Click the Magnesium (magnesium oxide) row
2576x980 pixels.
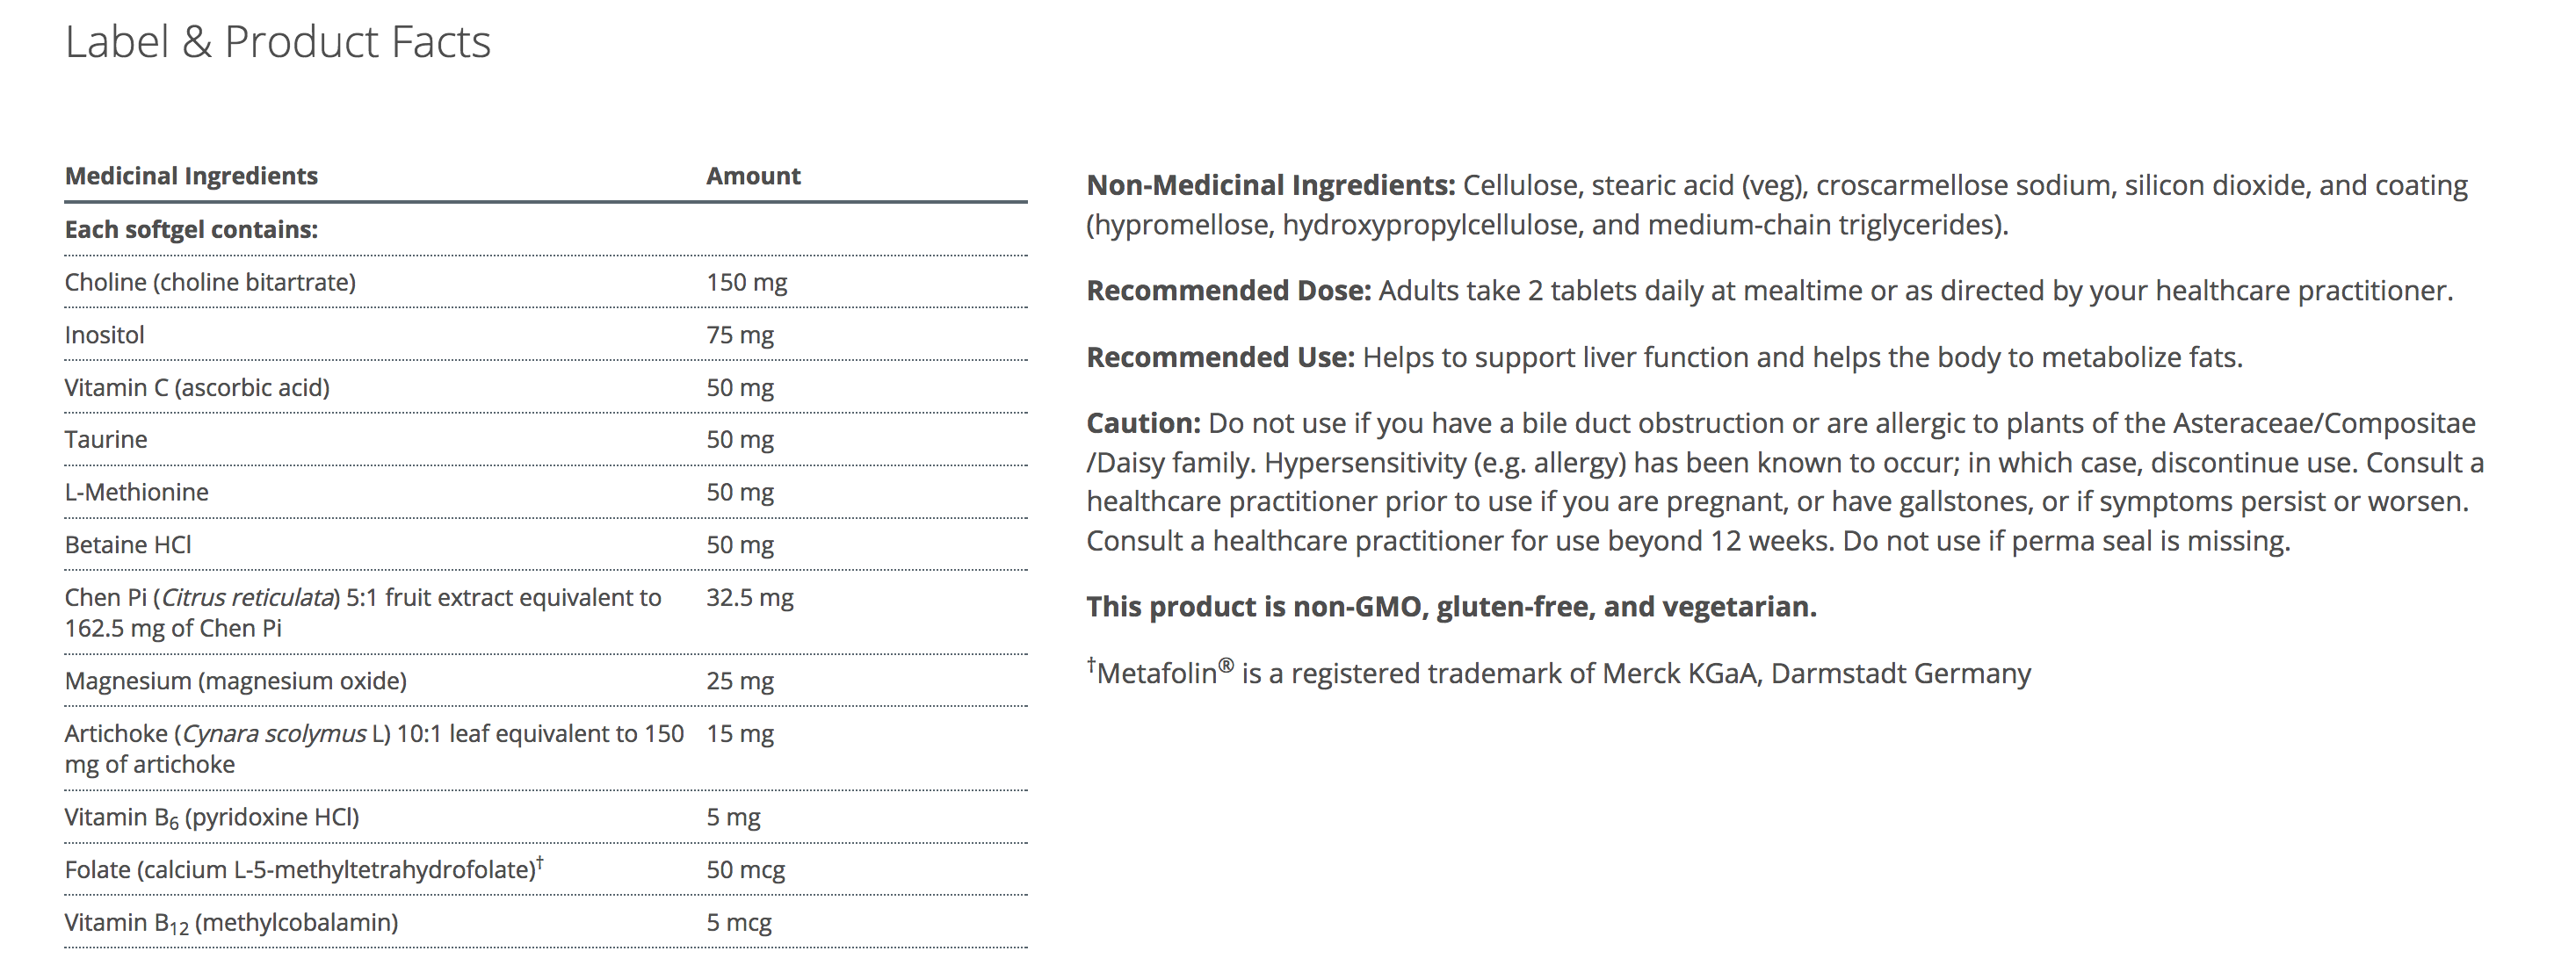click(x=236, y=681)
